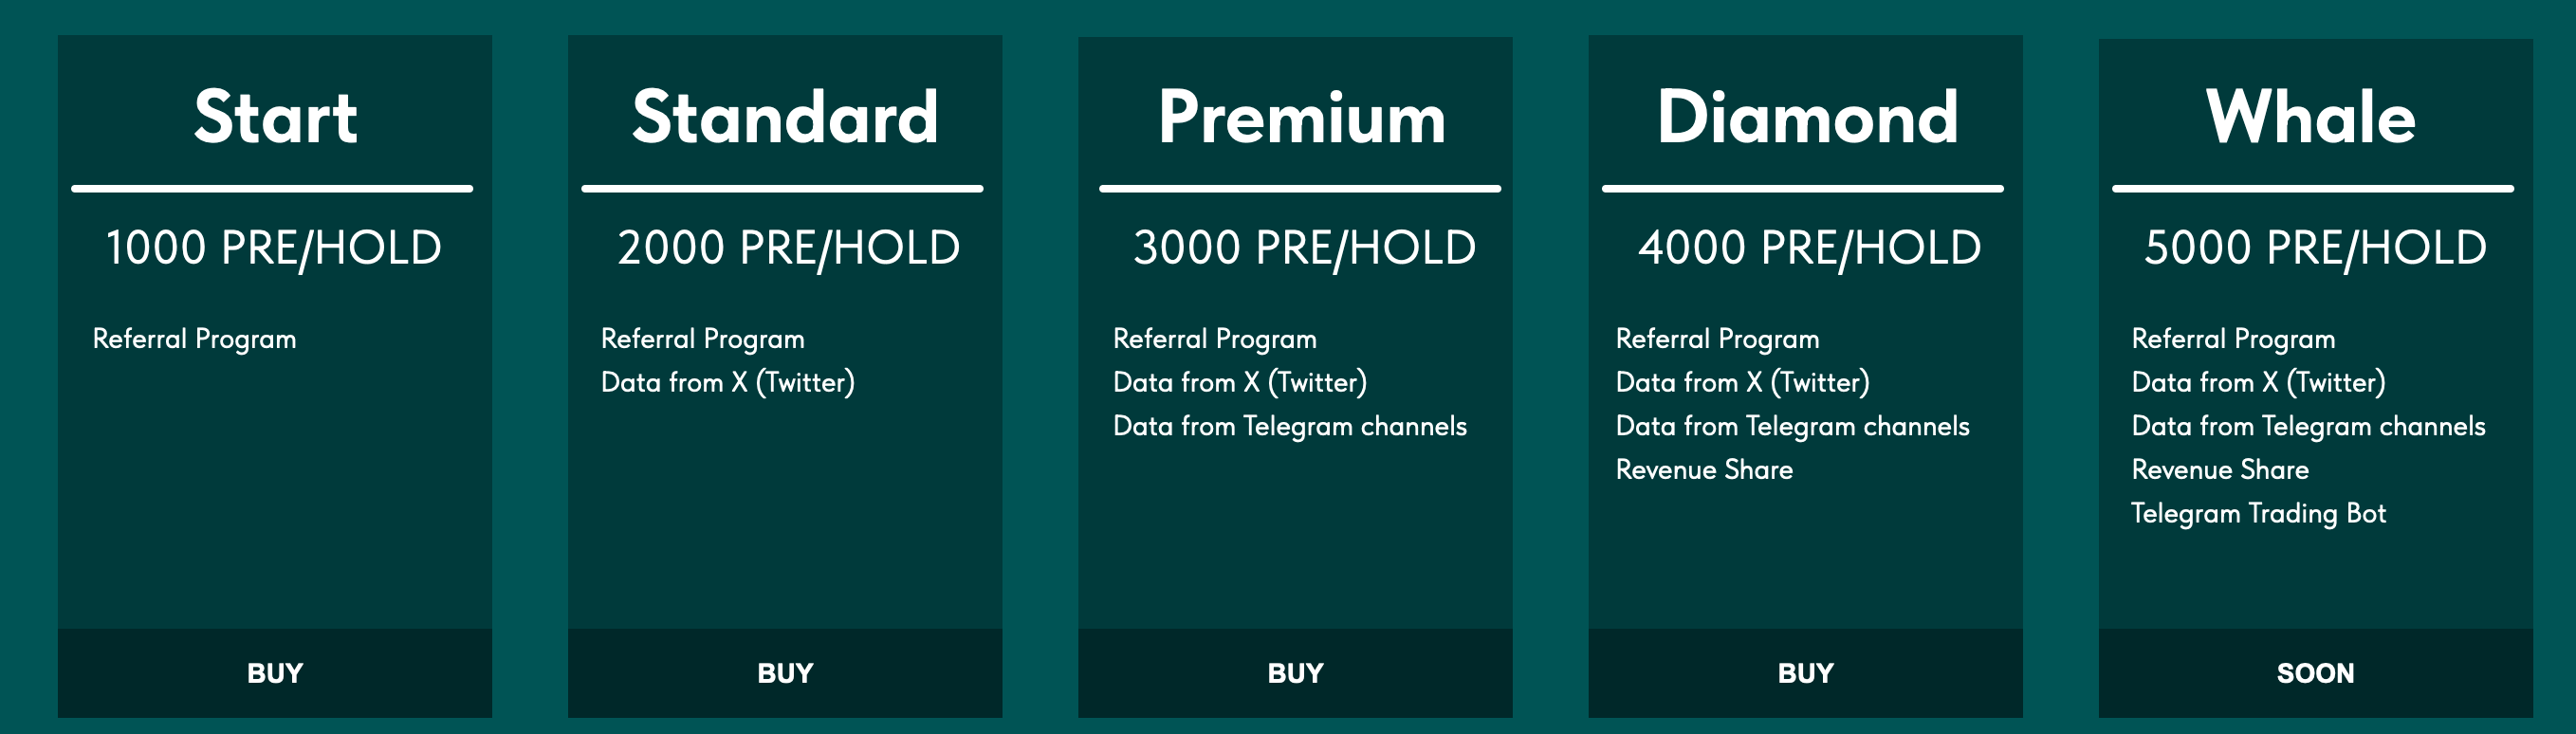Select 4000 PRE/HOLD price label
Screen dimensions: 2576x734
pyautogui.click(x=1809, y=248)
